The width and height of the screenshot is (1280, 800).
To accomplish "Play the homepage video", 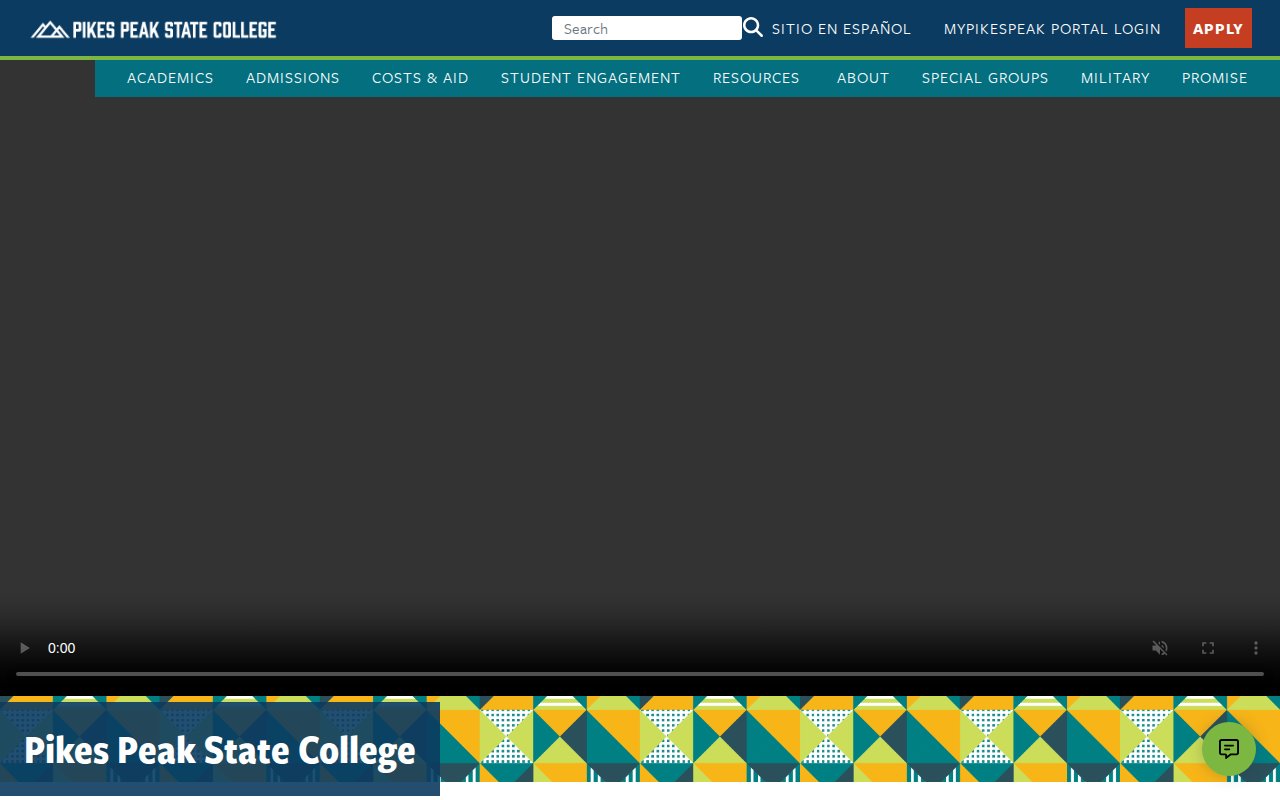I will (x=25, y=648).
